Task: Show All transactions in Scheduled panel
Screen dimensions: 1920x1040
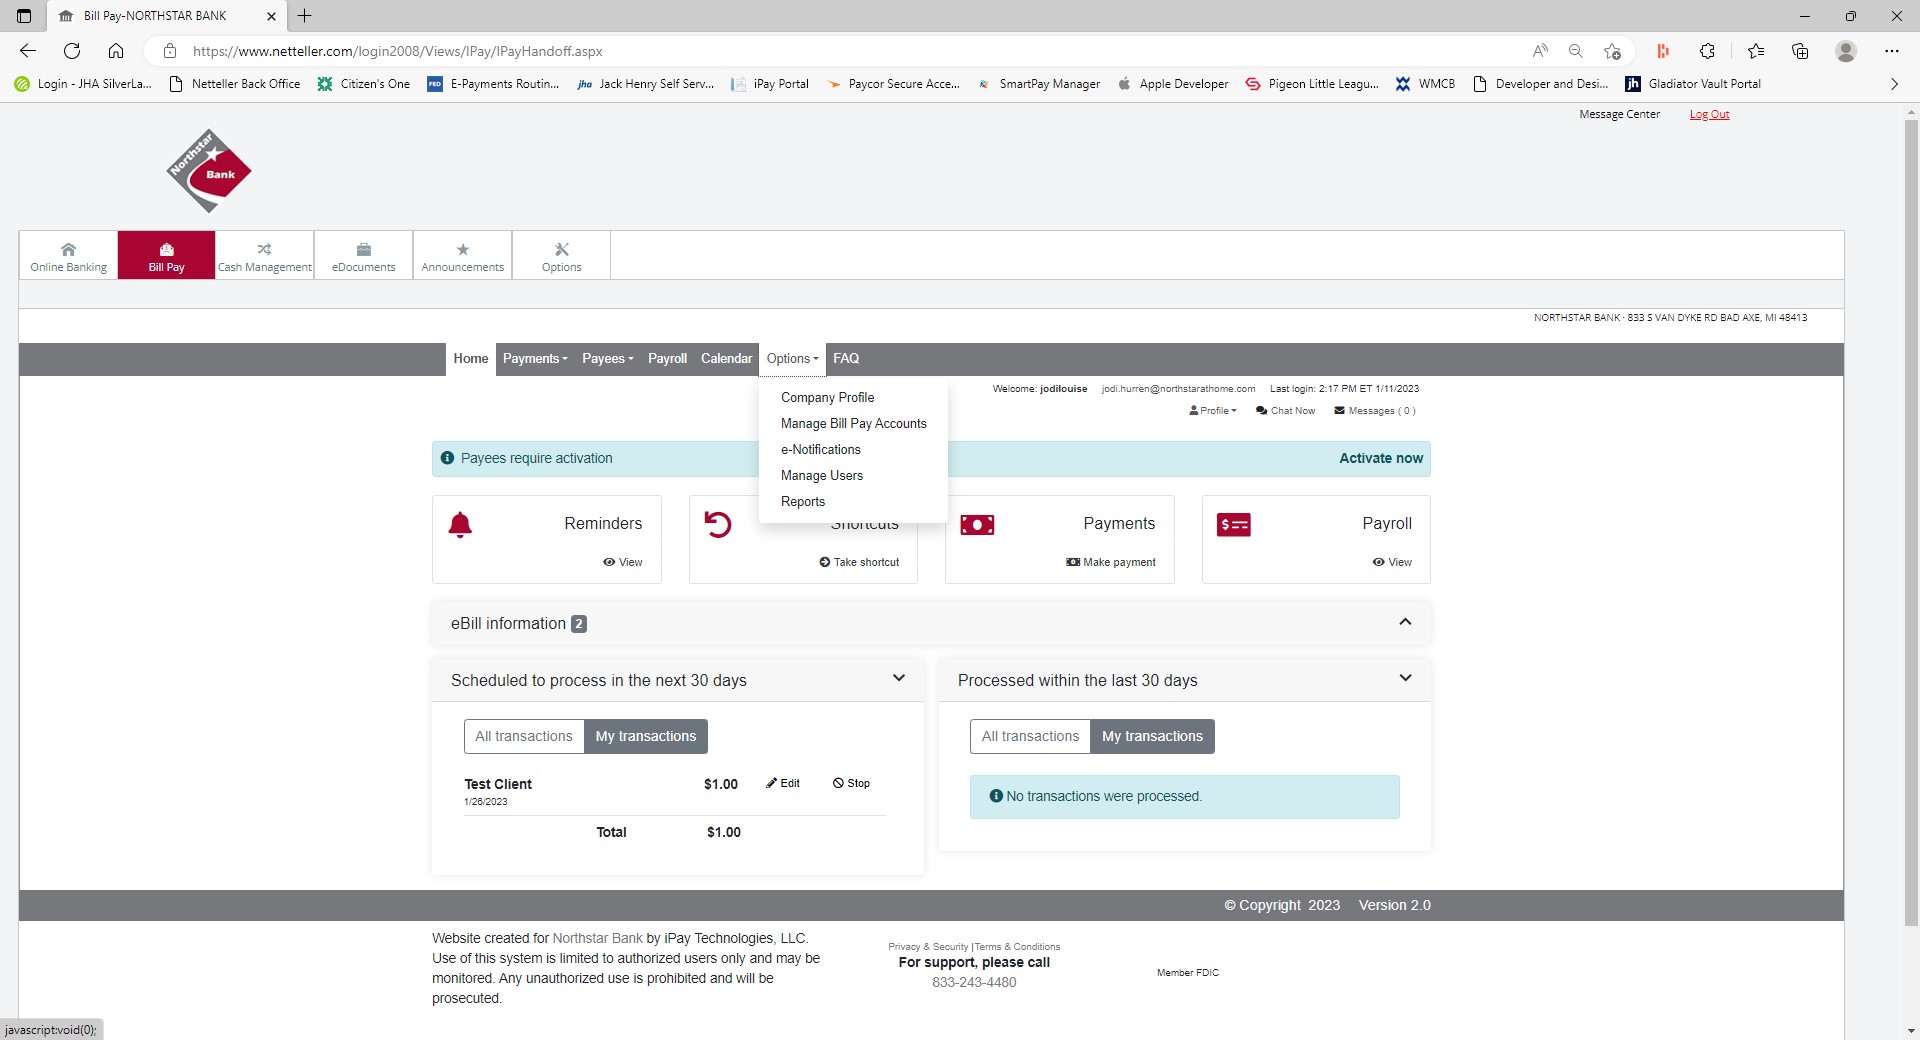Action: [x=524, y=736]
